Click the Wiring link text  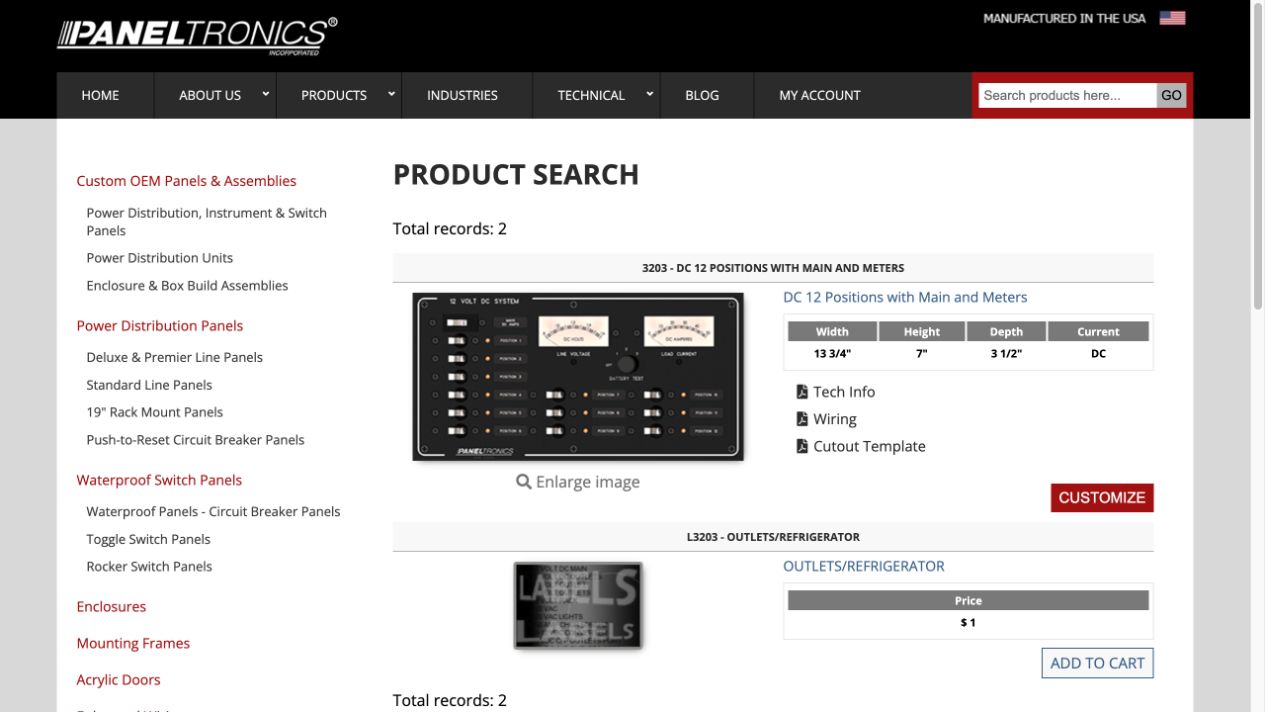coord(835,419)
